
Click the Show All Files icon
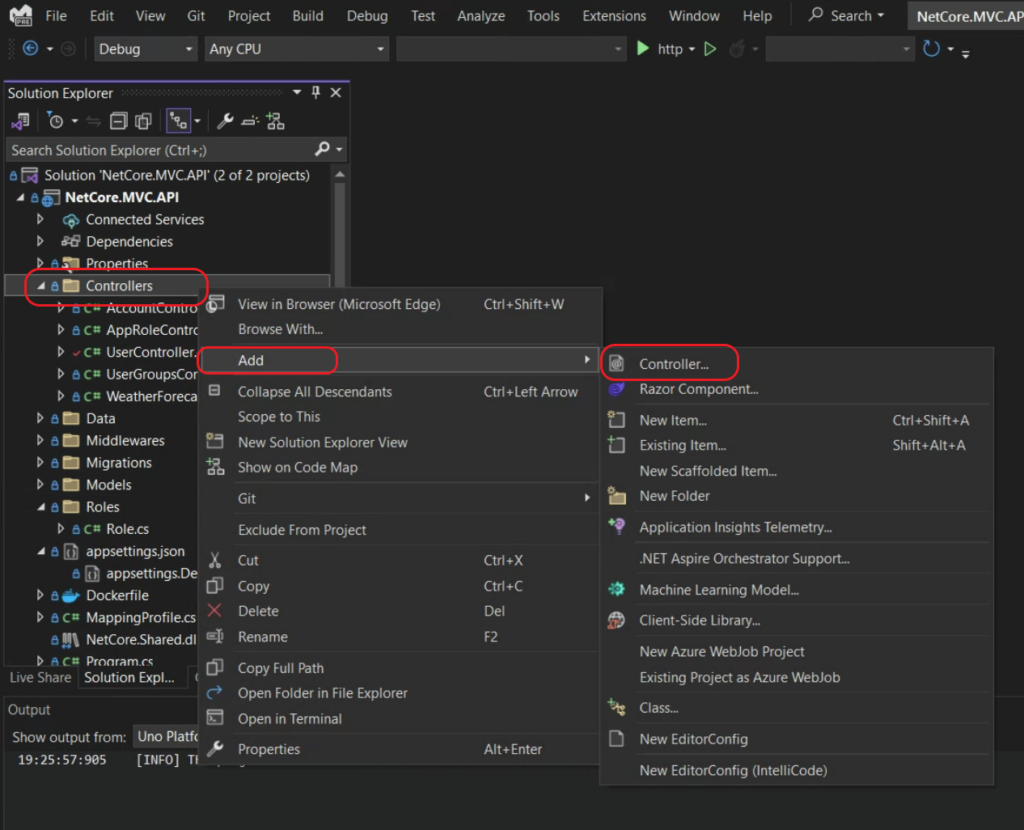[143, 121]
